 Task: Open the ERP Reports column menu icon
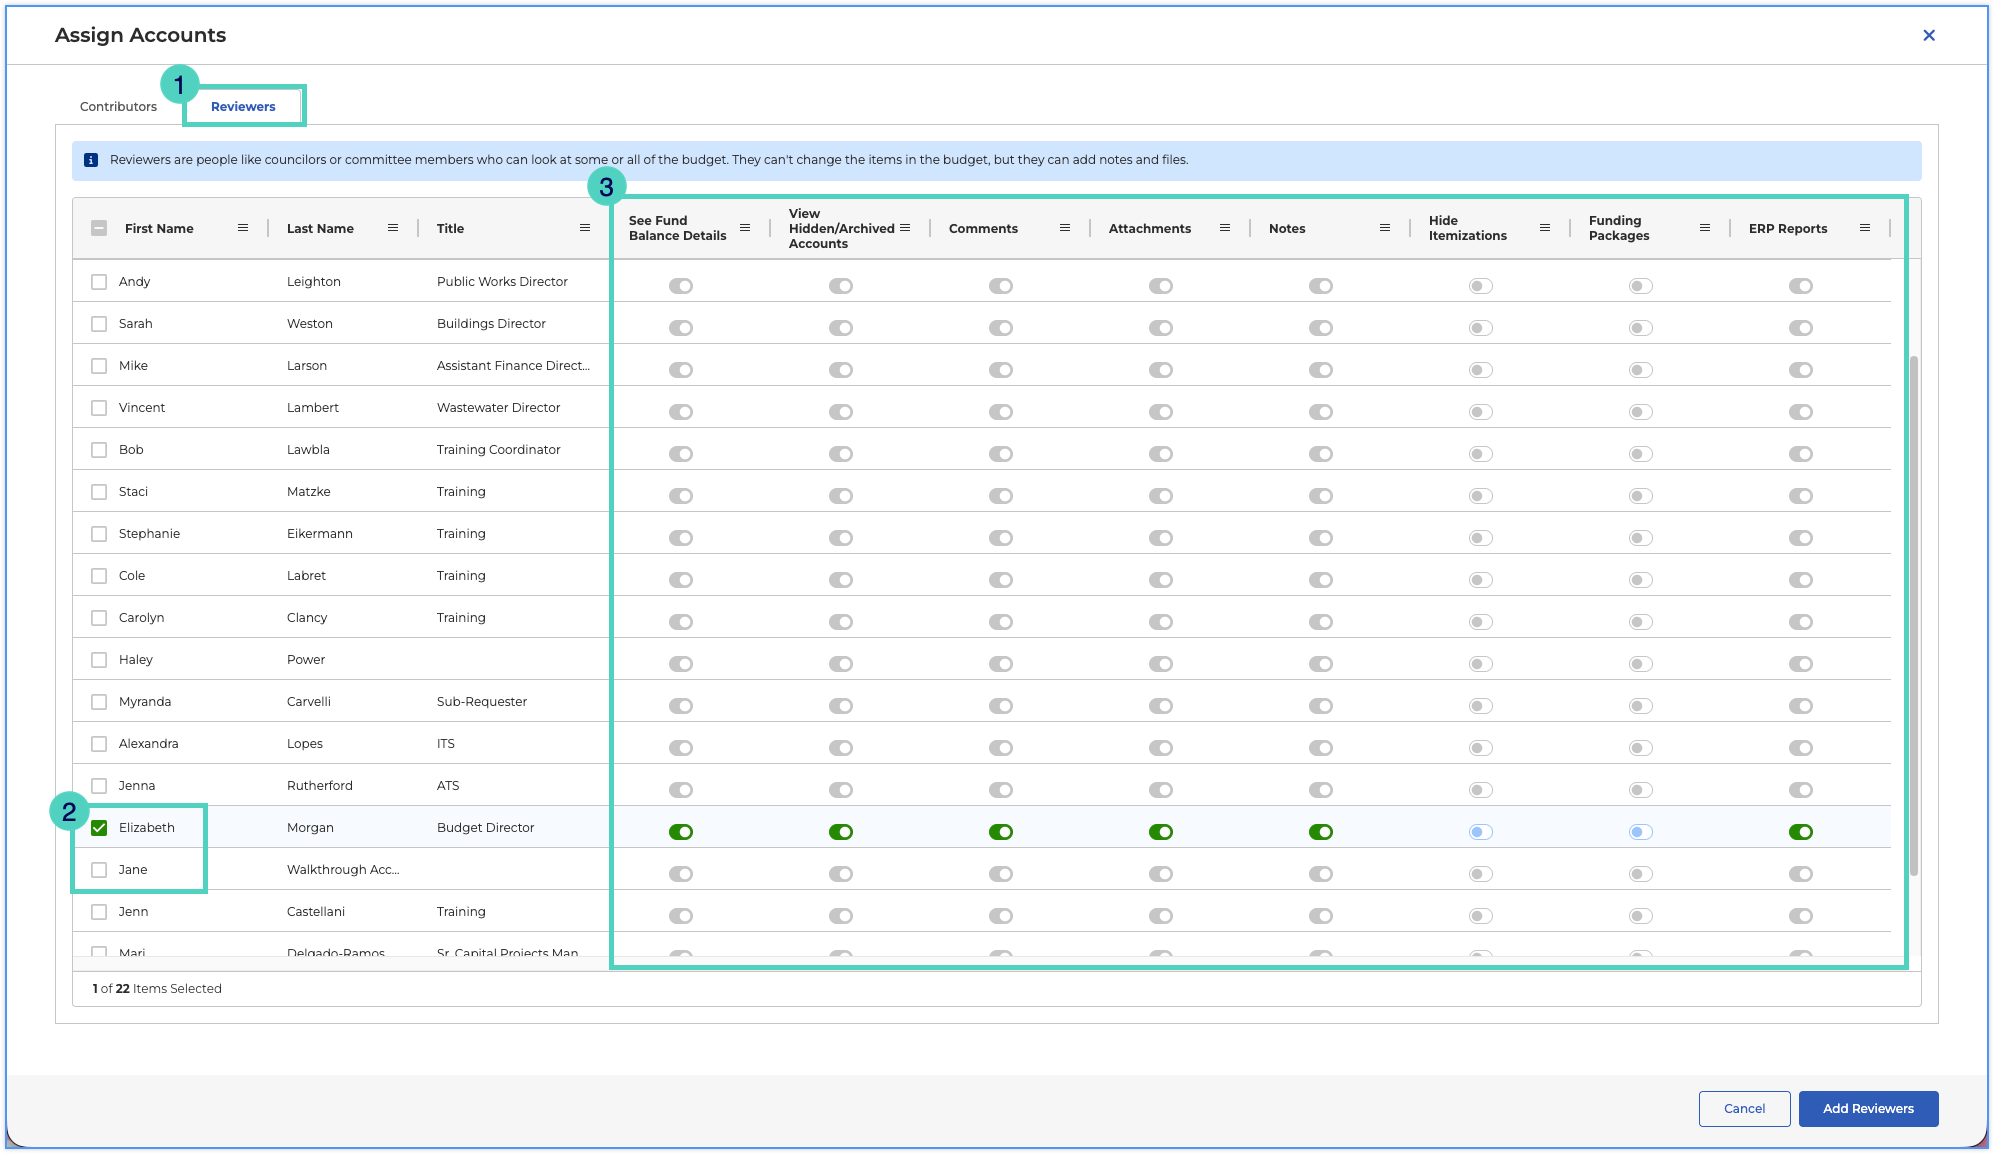tap(1865, 228)
